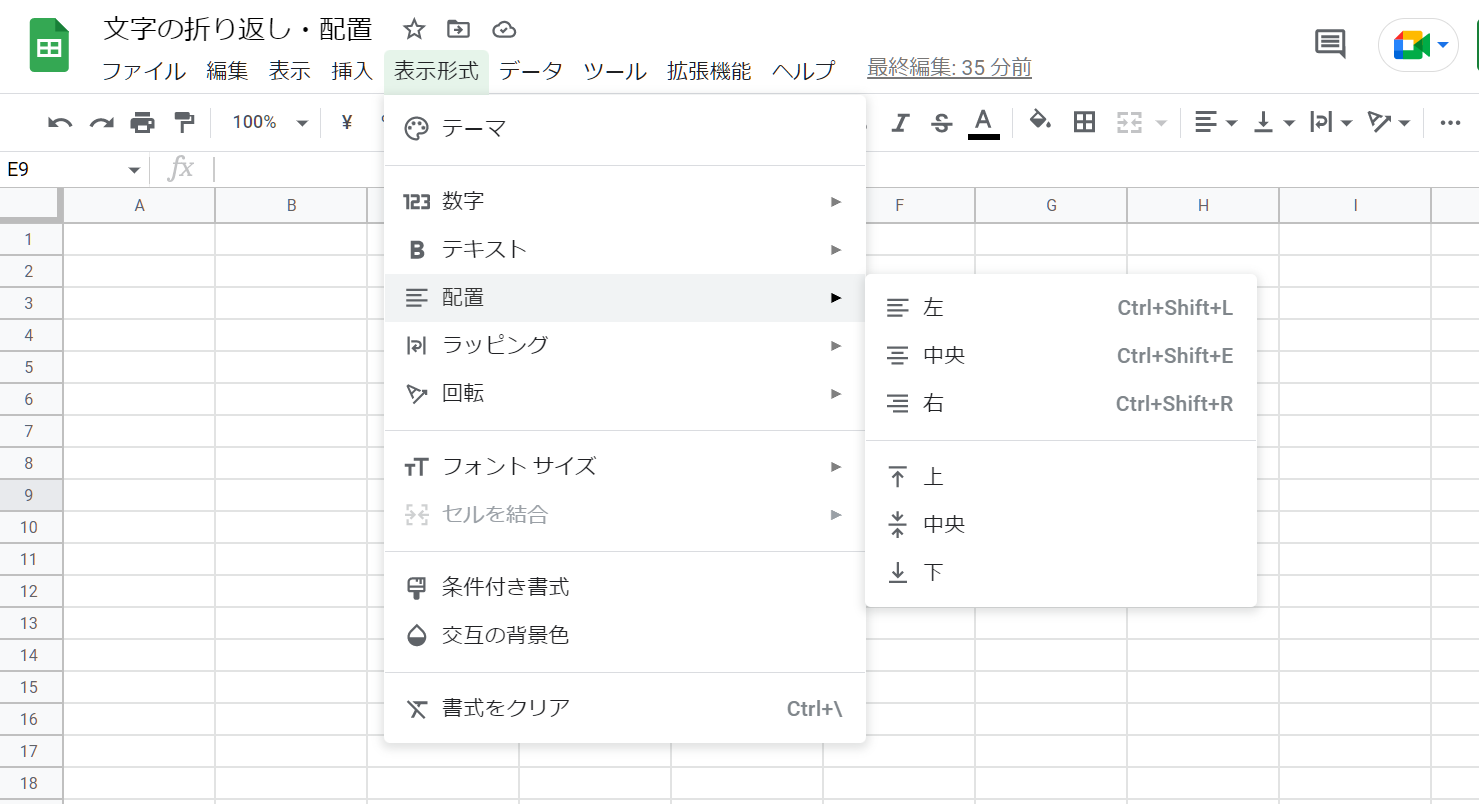Image resolution: width=1479 pixels, height=804 pixels.
Task: Open the text color picker
Action: tap(982, 121)
